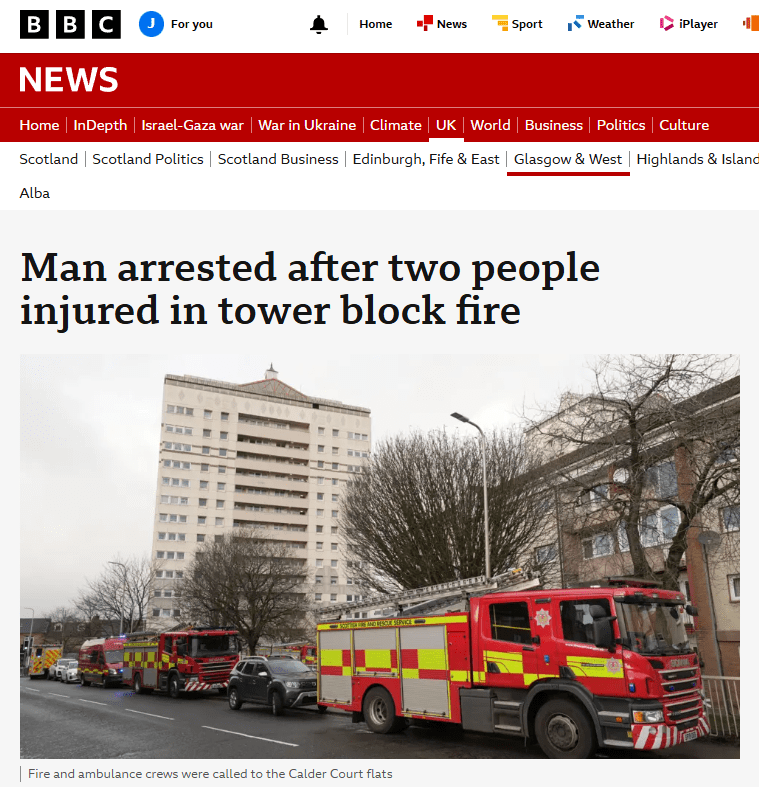This screenshot has height=787, width=759.
Task: Select War in Ukraine section
Action: [307, 125]
